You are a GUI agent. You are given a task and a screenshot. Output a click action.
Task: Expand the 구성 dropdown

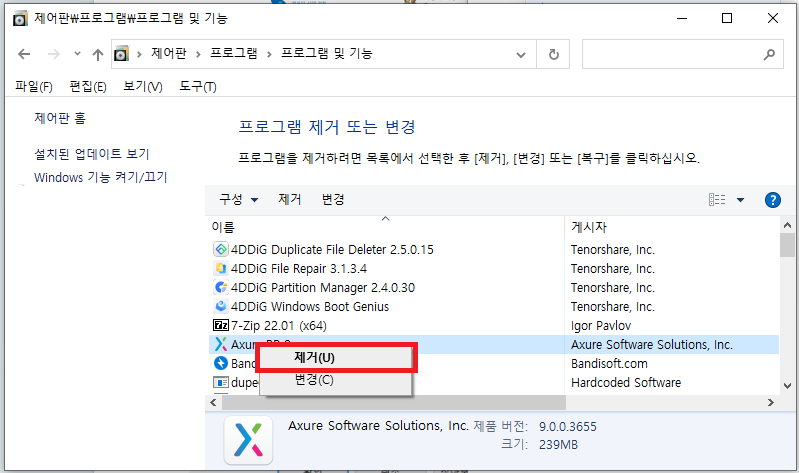point(238,199)
